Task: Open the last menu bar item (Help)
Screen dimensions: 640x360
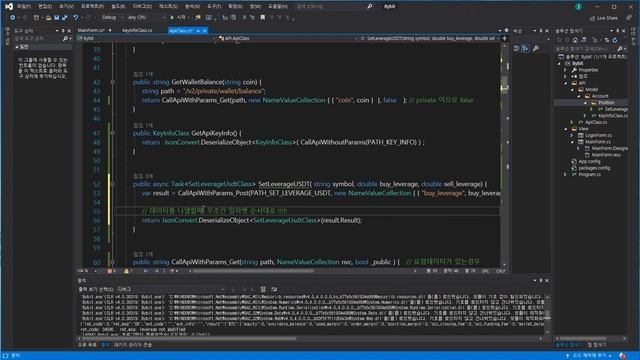Action: coord(278,6)
